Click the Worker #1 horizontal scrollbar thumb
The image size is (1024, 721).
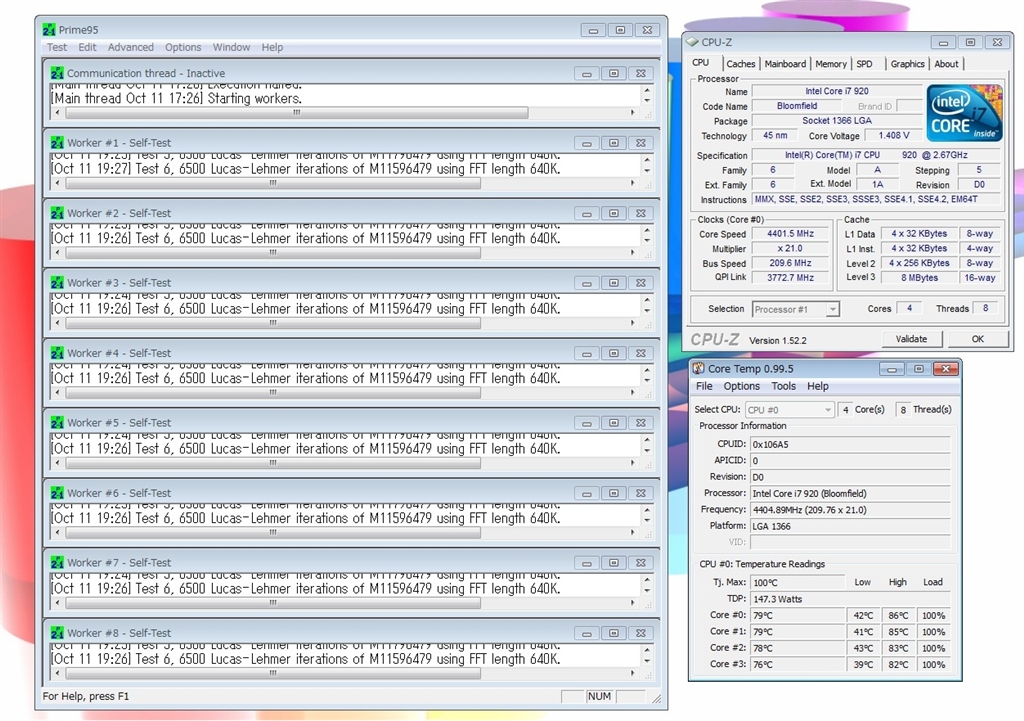point(273,183)
